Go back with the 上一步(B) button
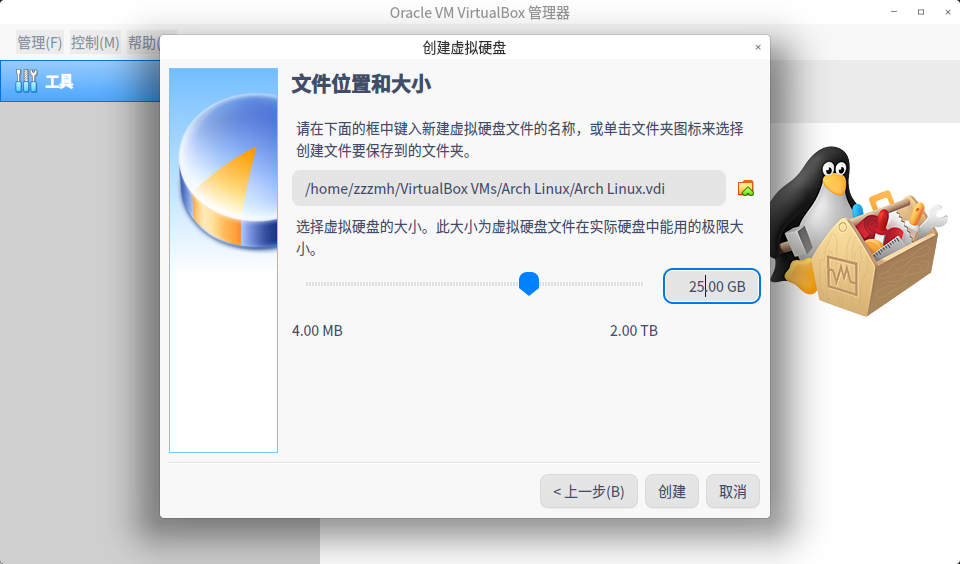 pos(589,491)
